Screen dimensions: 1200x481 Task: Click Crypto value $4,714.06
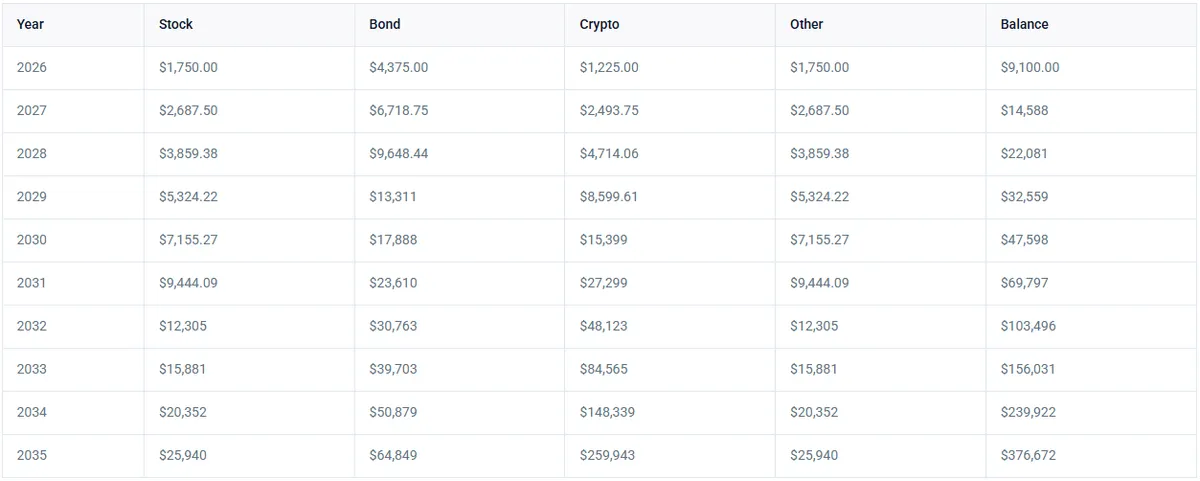(609, 153)
